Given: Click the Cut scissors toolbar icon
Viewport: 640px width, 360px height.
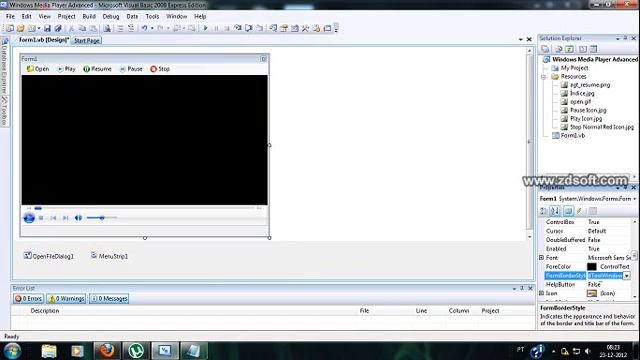Looking at the screenshot, I should point(71,28).
